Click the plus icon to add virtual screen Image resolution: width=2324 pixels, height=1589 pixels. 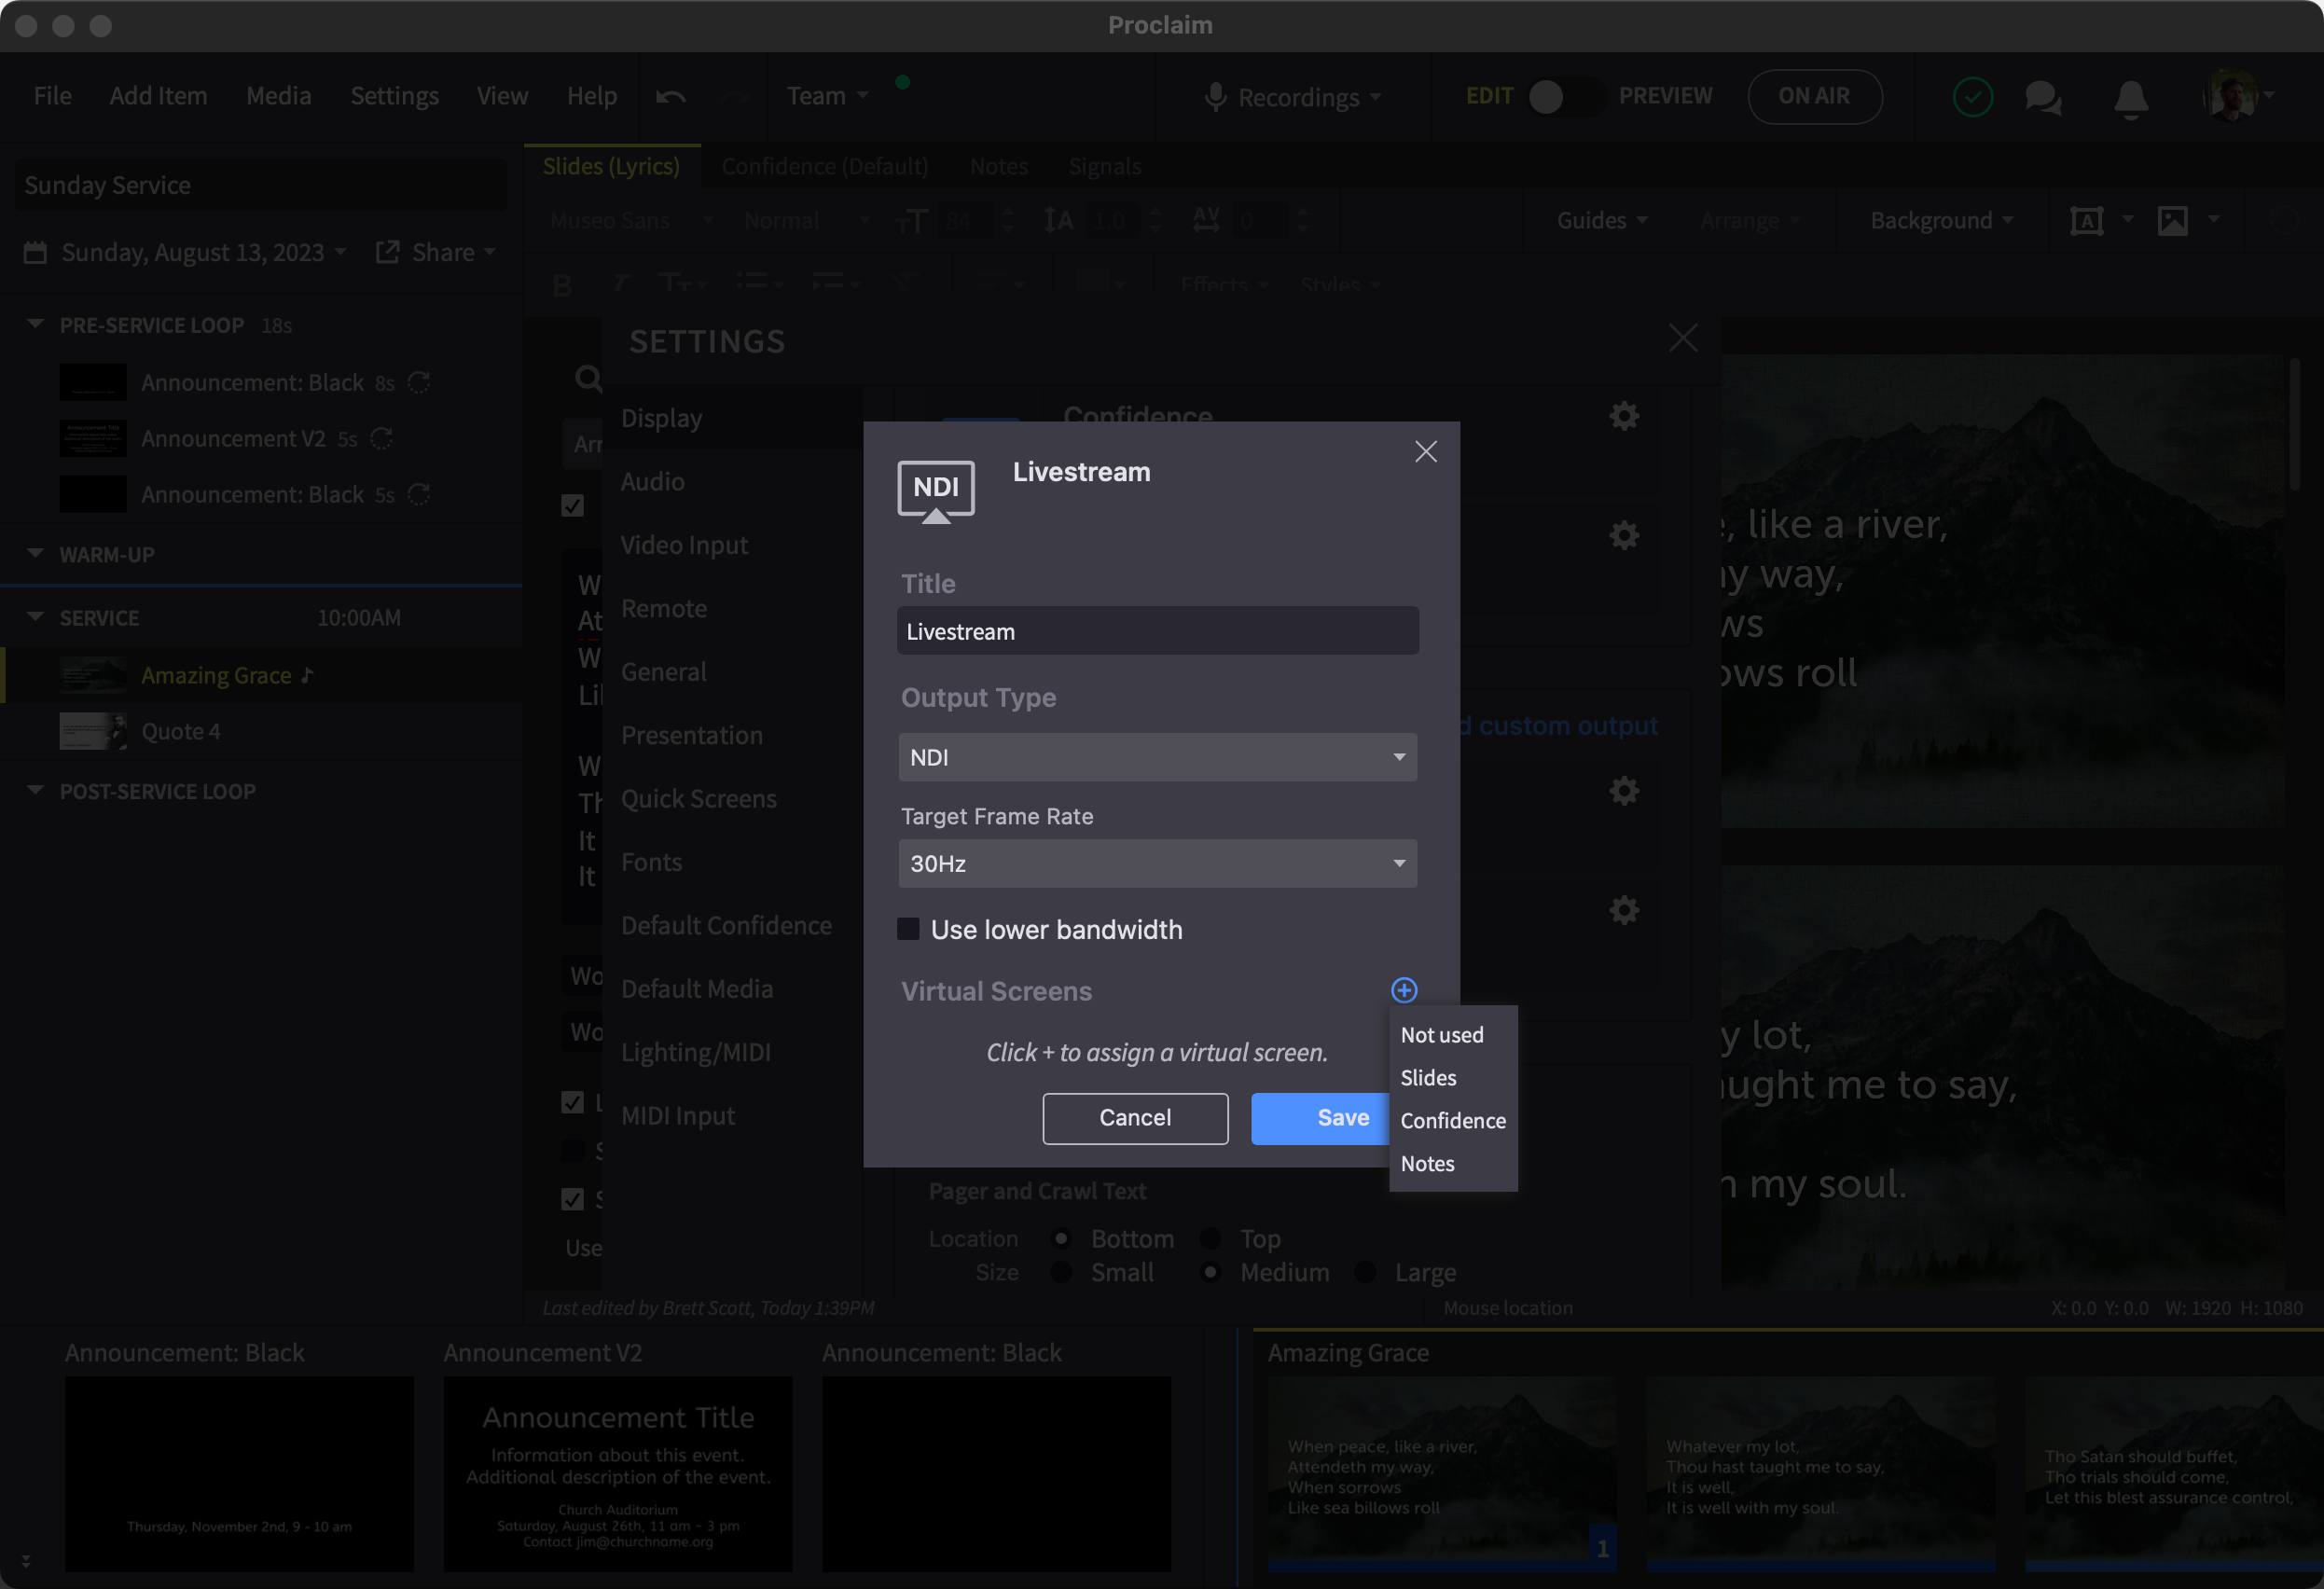pos(1404,990)
